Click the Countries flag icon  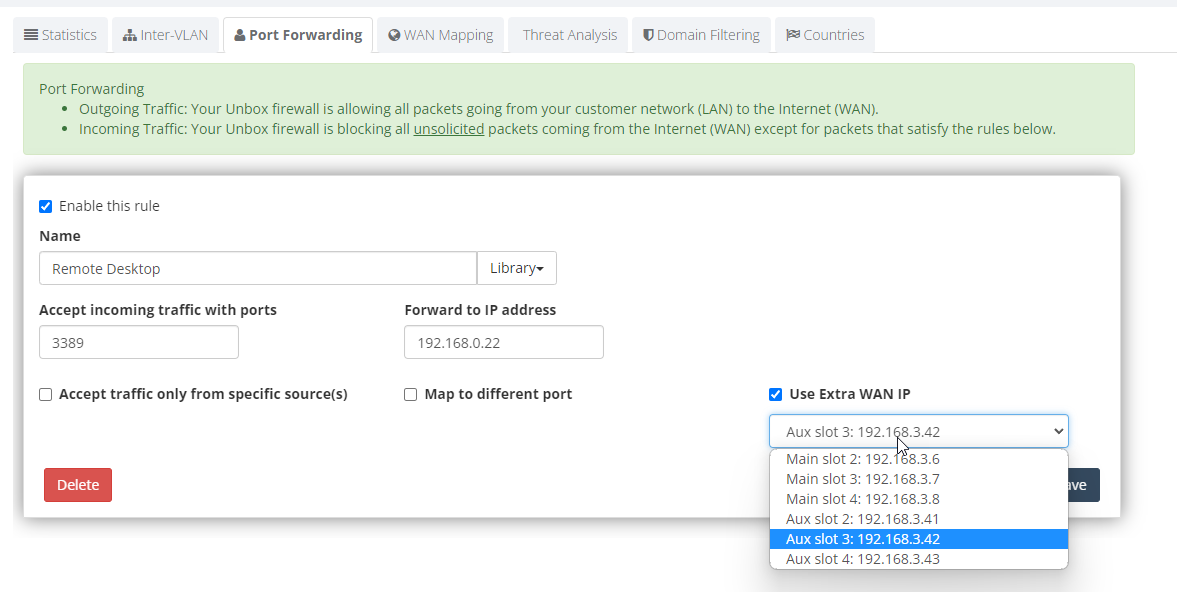(x=793, y=35)
